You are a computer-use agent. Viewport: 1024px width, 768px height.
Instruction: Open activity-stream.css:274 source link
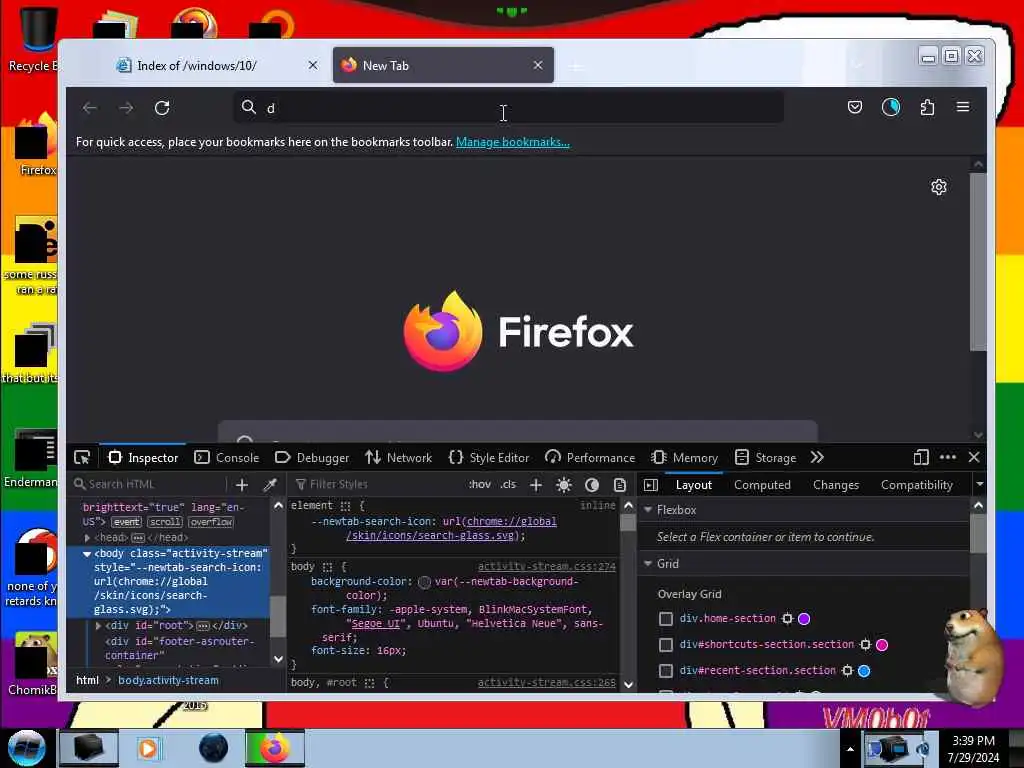click(x=547, y=566)
